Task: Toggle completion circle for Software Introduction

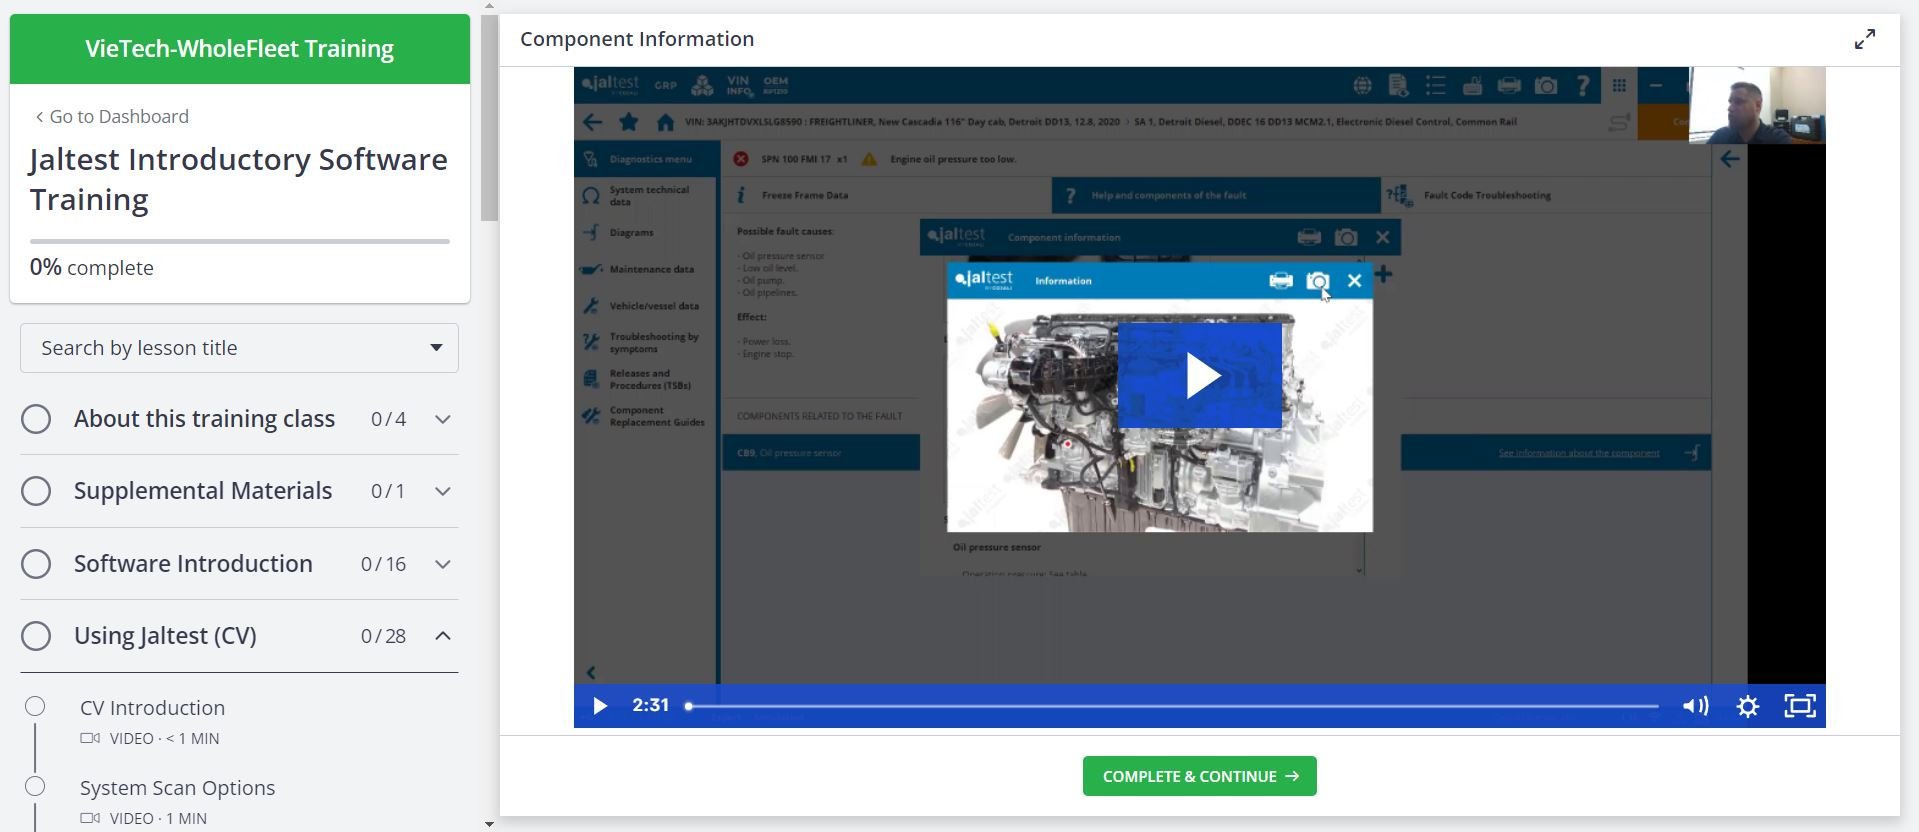Action: [x=36, y=564]
